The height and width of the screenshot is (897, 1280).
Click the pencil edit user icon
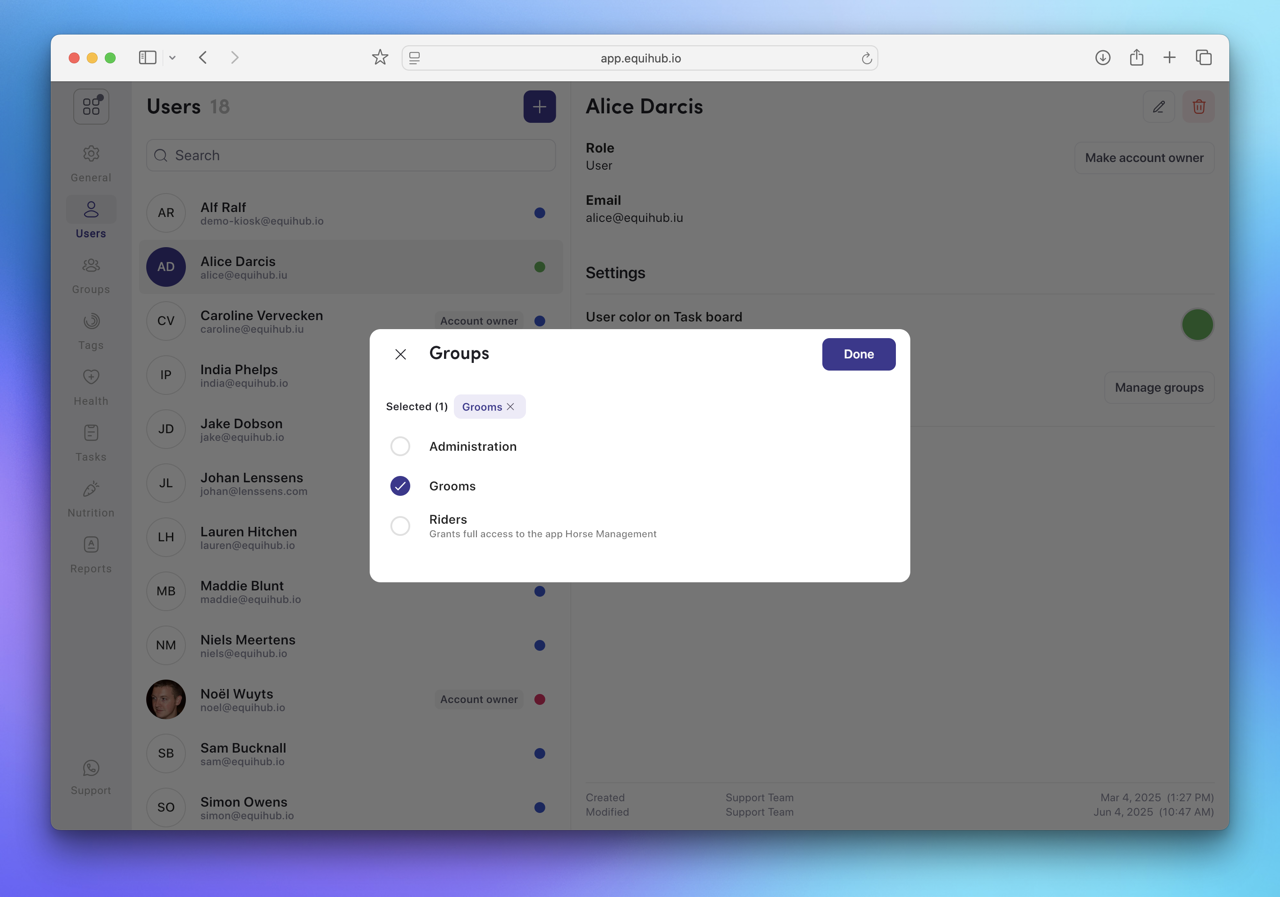(x=1158, y=107)
